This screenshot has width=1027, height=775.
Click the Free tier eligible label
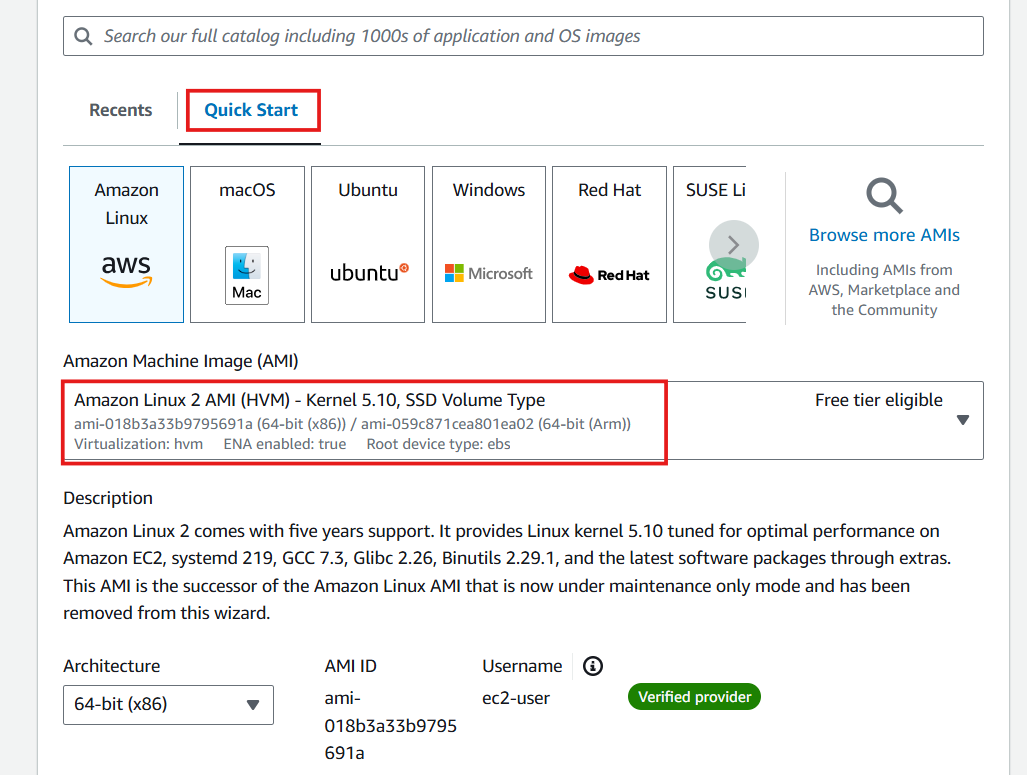(x=878, y=400)
